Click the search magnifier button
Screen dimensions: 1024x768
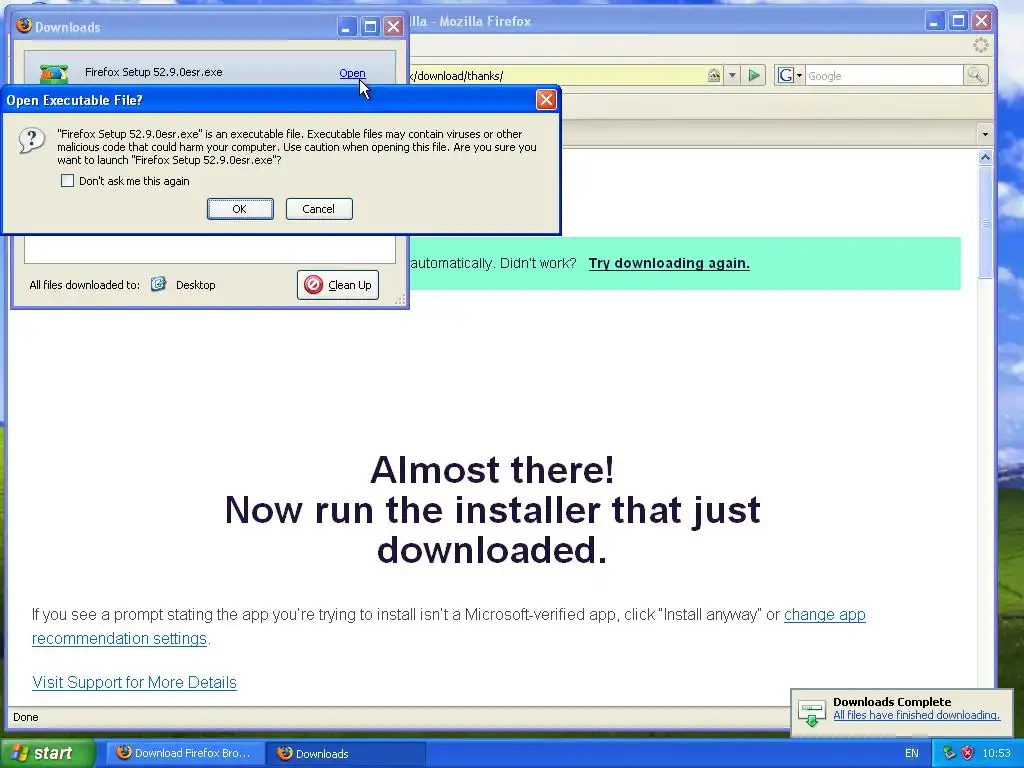point(975,76)
